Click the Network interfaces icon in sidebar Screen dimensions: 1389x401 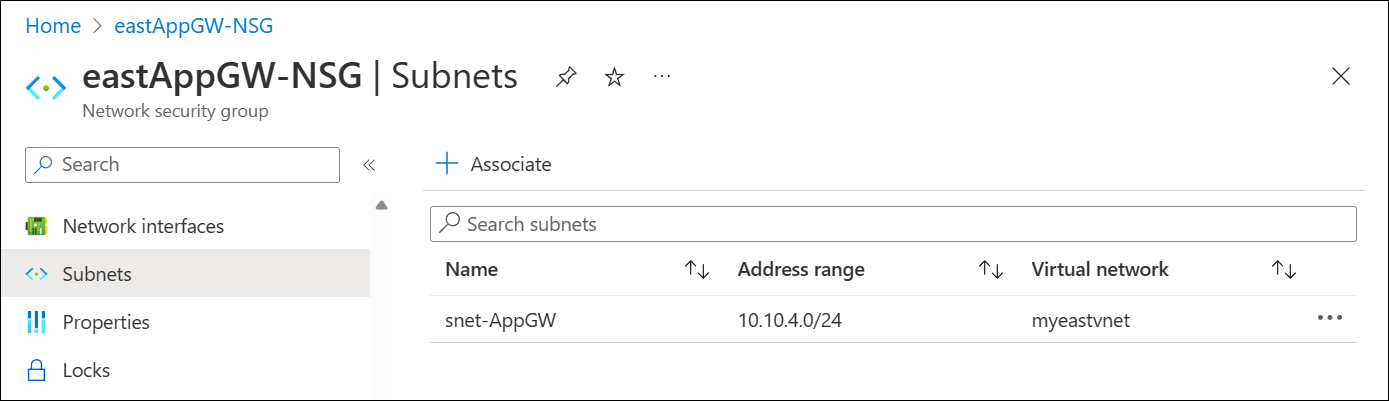pos(37,226)
